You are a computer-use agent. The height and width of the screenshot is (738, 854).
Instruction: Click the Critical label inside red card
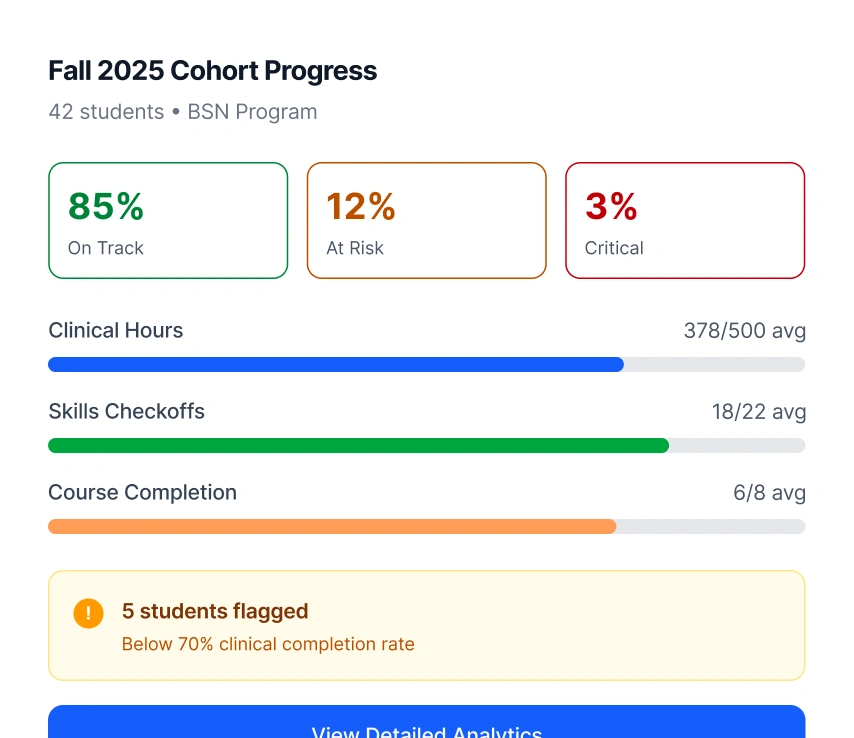613,248
